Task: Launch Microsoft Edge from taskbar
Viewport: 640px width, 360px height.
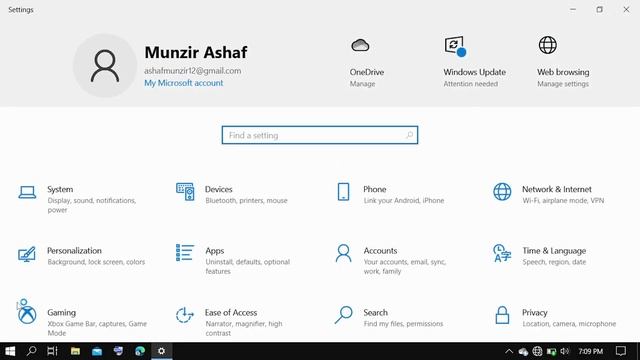Action: click(x=140, y=351)
